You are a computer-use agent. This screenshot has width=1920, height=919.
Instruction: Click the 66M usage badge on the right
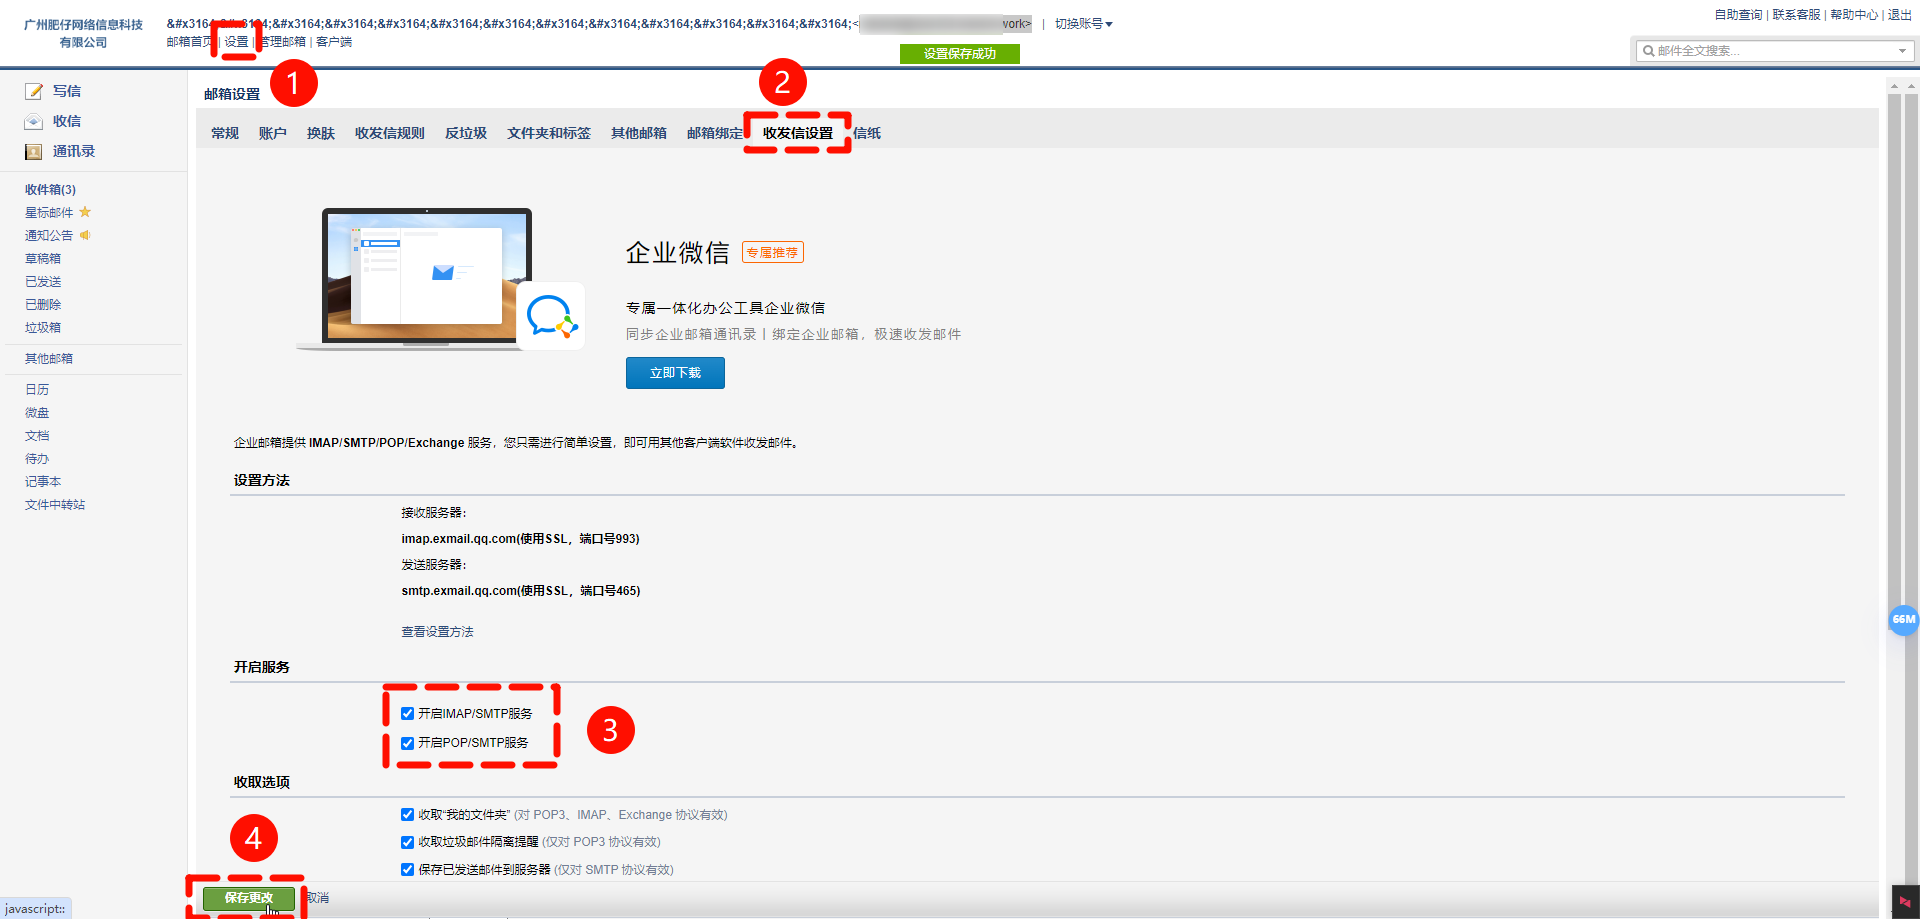tap(1903, 620)
